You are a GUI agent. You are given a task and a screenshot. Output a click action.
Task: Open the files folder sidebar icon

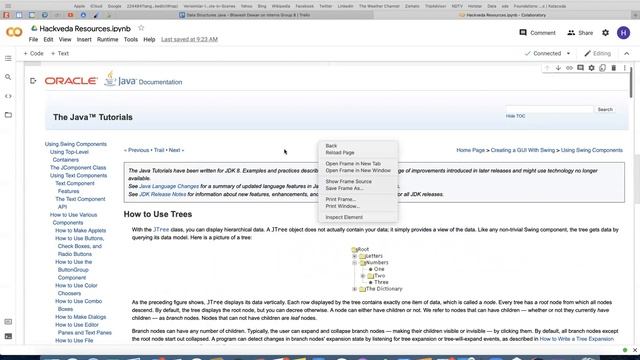pyautogui.click(x=8, y=115)
